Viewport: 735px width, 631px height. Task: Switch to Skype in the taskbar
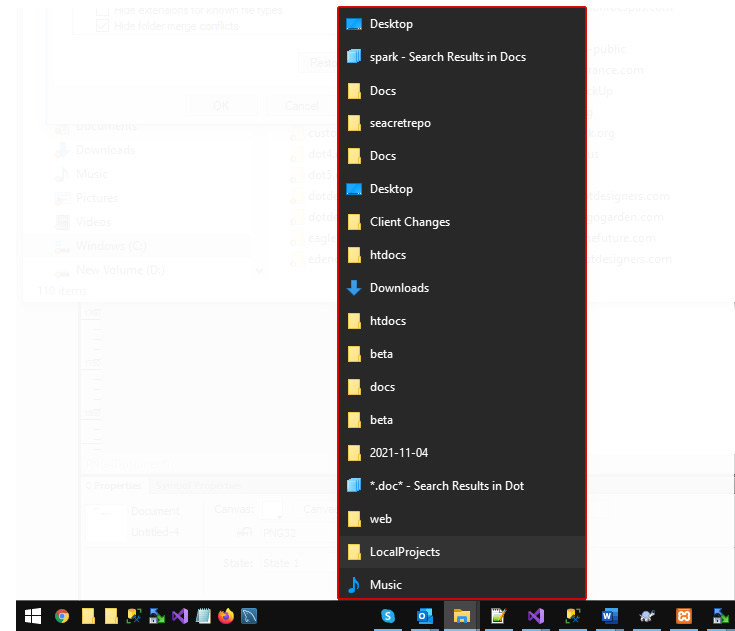click(x=388, y=616)
